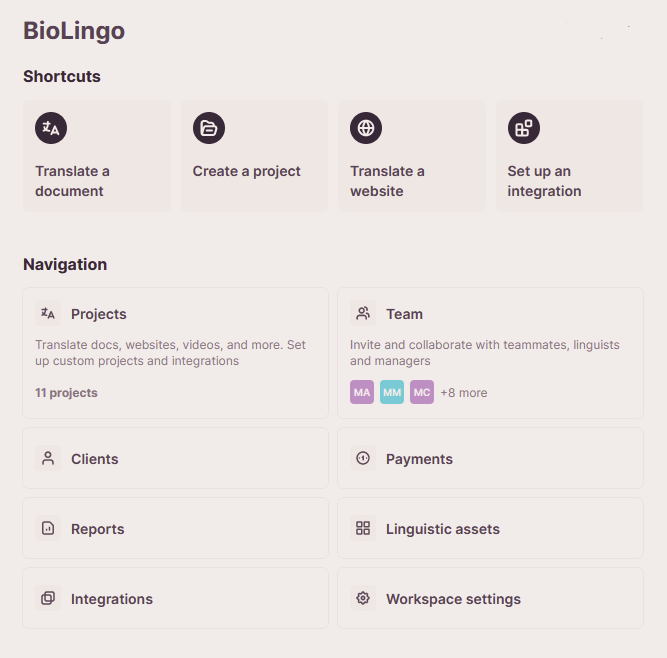The image size is (667, 658).
Task: Click the Create a project folder icon
Action: pyautogui.click(x=209, y=128)
